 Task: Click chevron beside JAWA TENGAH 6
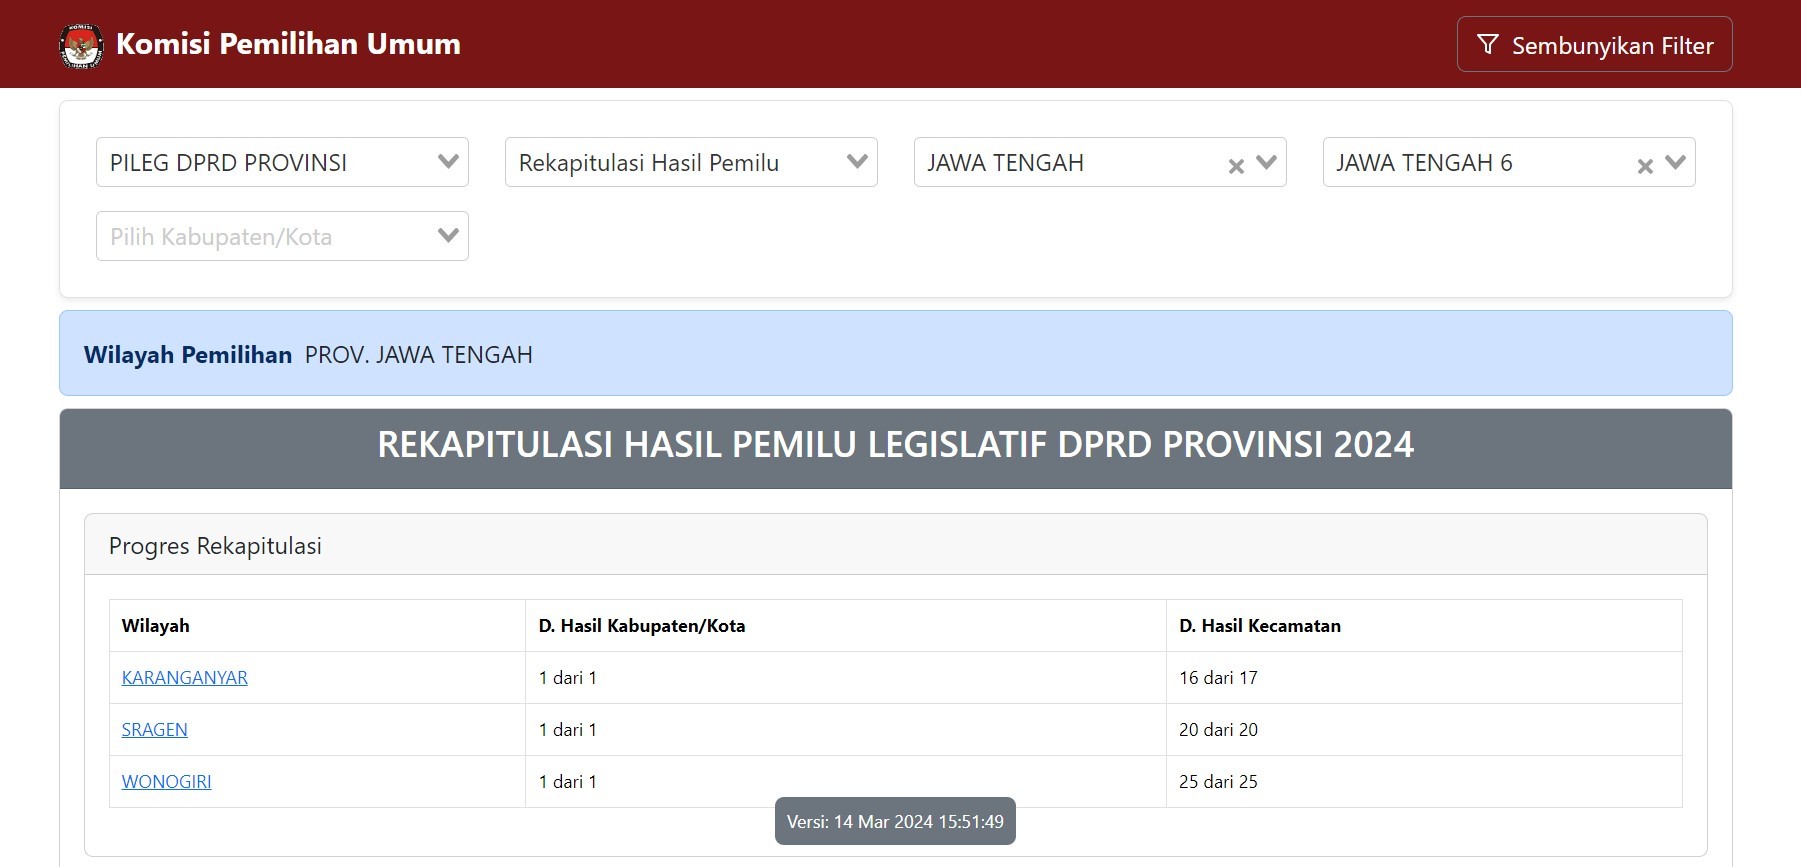coord(1676,162)
